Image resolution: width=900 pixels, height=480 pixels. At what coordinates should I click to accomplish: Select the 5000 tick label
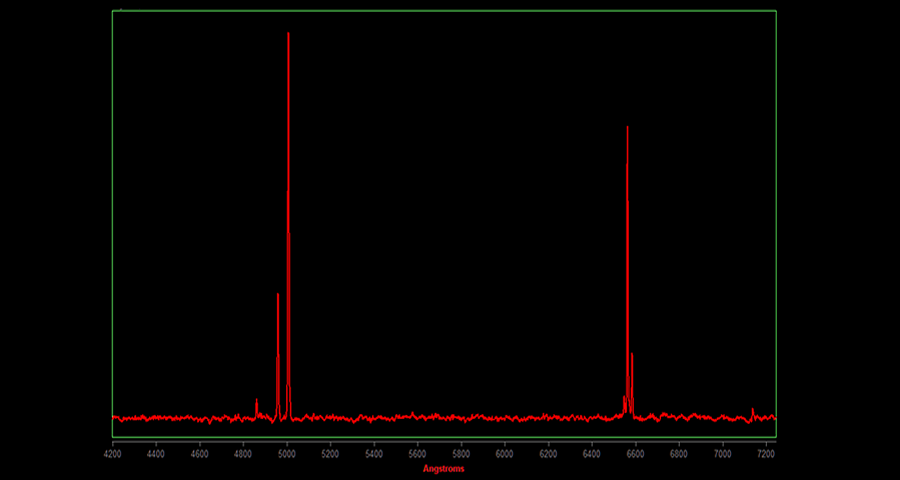pos(287,454)
